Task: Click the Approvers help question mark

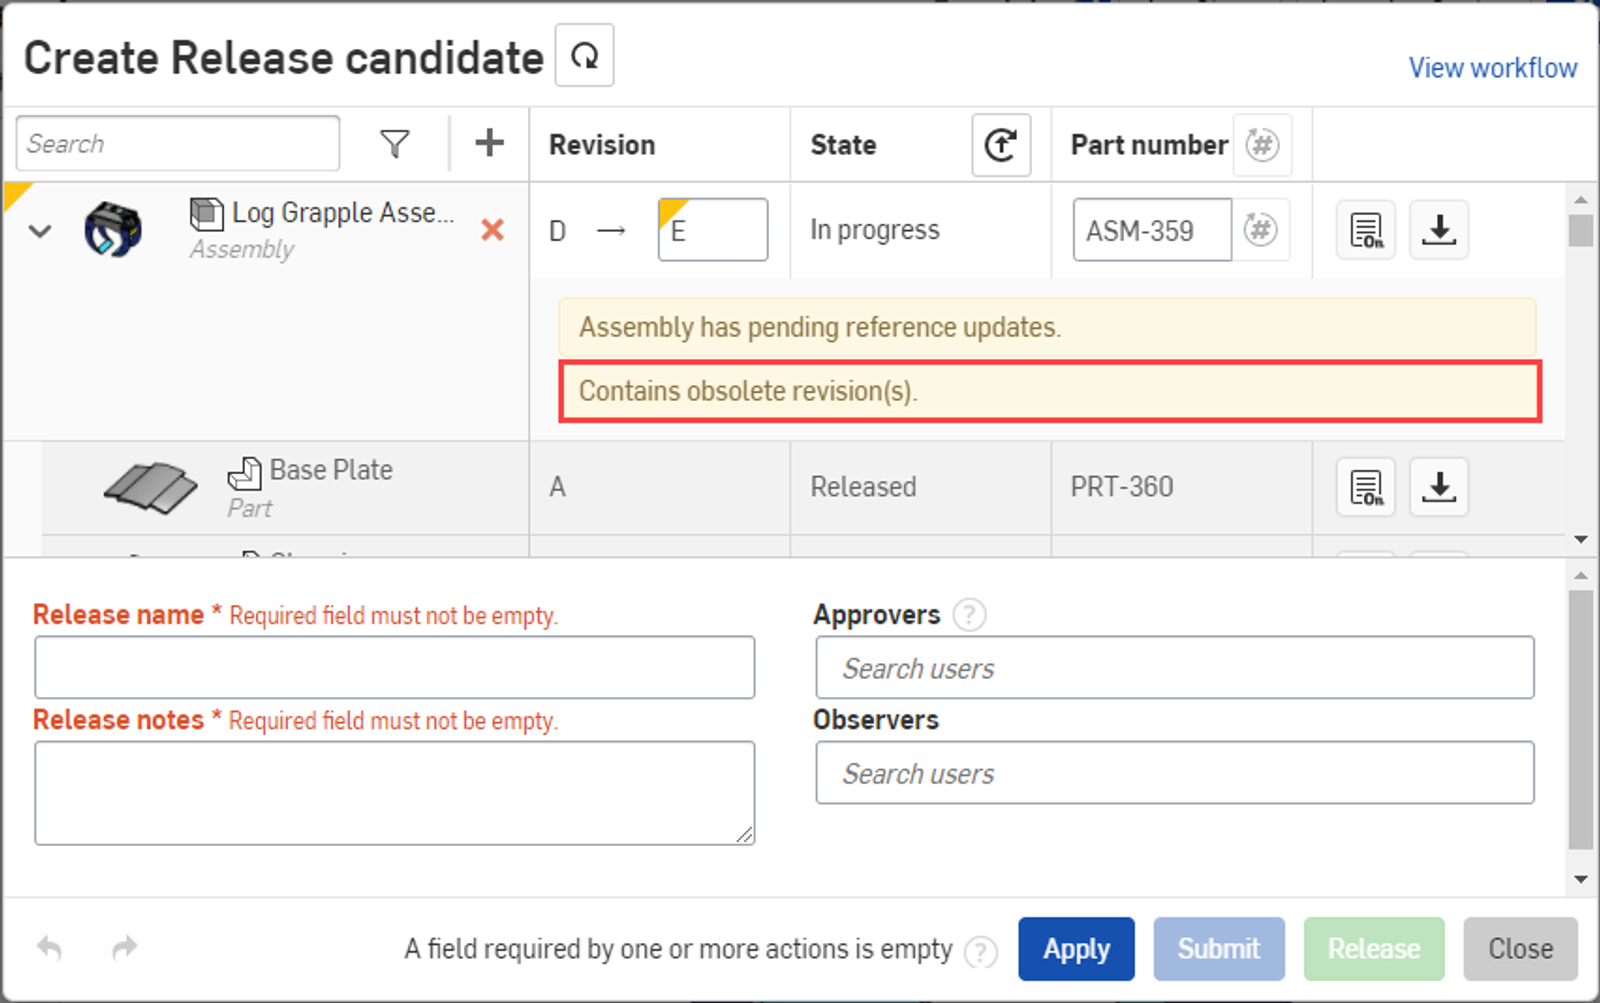Action: (968, 614)
